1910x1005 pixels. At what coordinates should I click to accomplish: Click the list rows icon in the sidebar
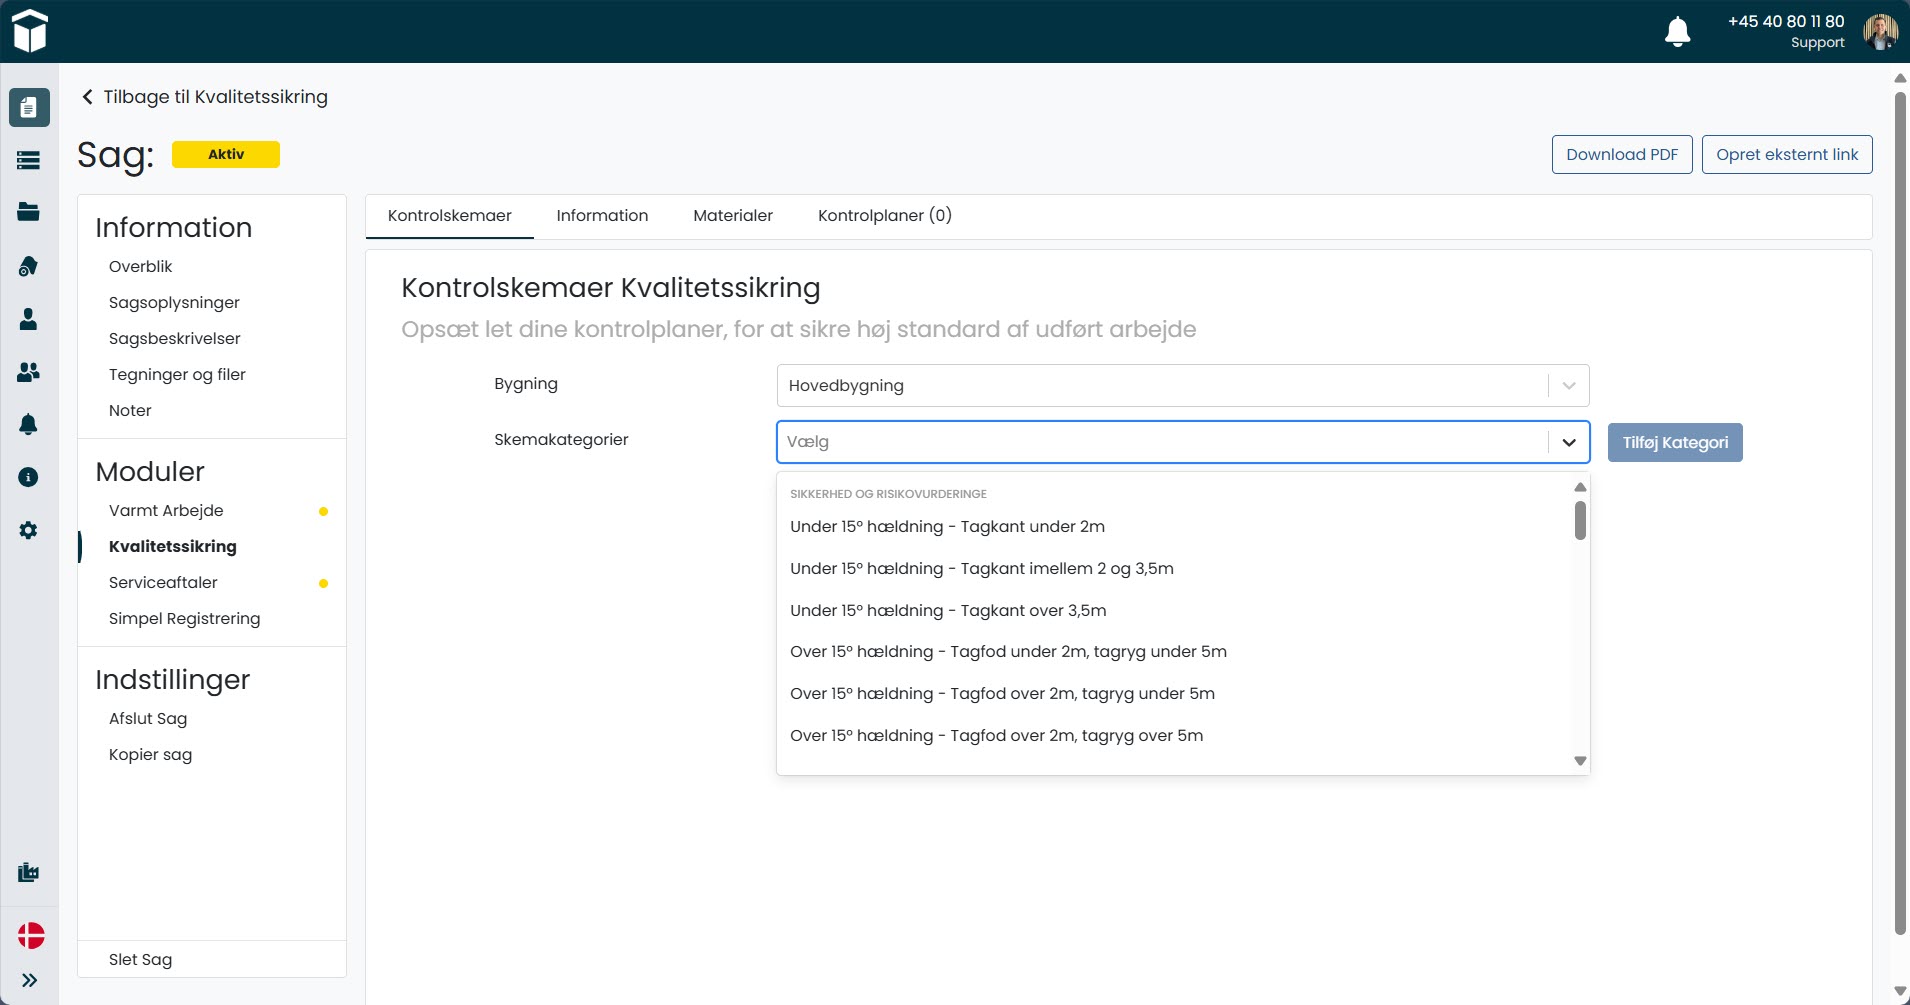[x=29, y=160]
